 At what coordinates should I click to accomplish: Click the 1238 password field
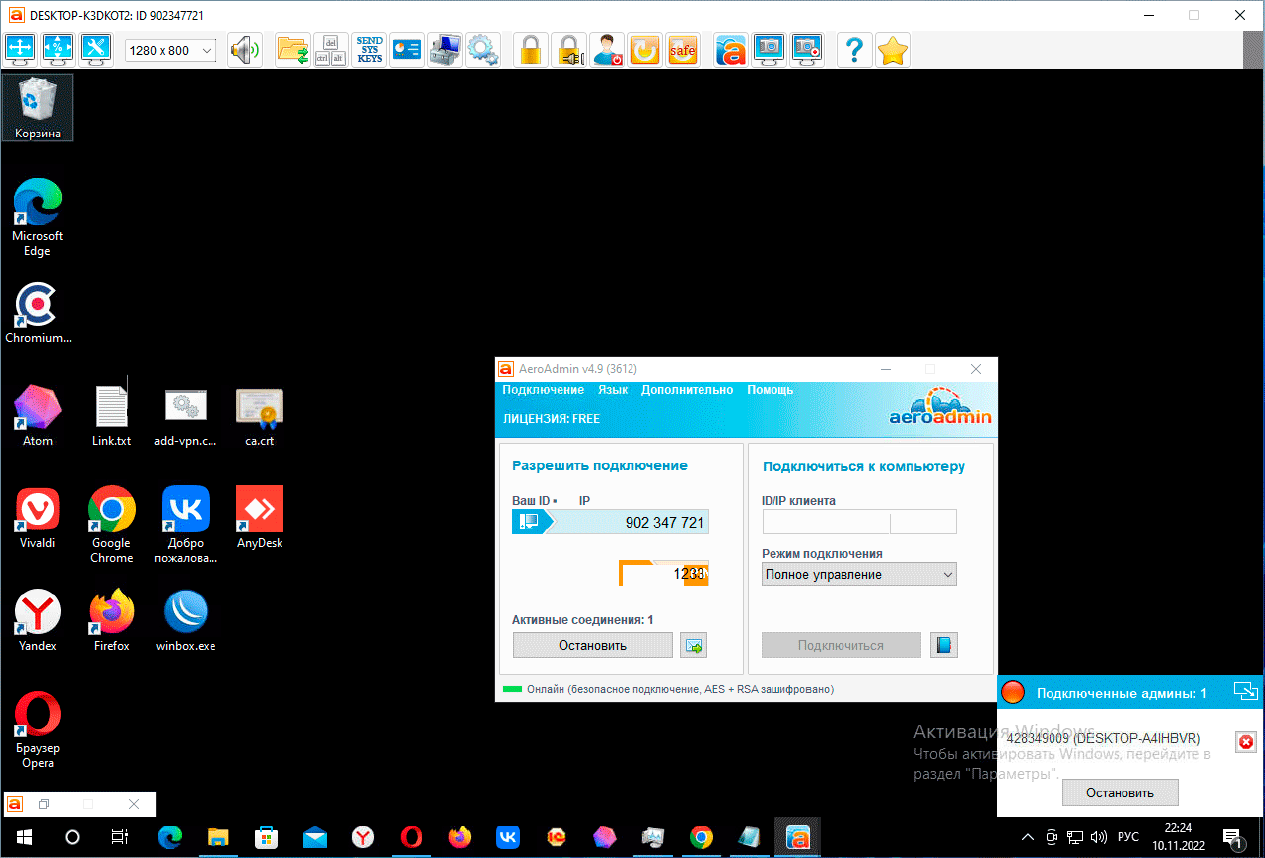[x=664, y=573]
